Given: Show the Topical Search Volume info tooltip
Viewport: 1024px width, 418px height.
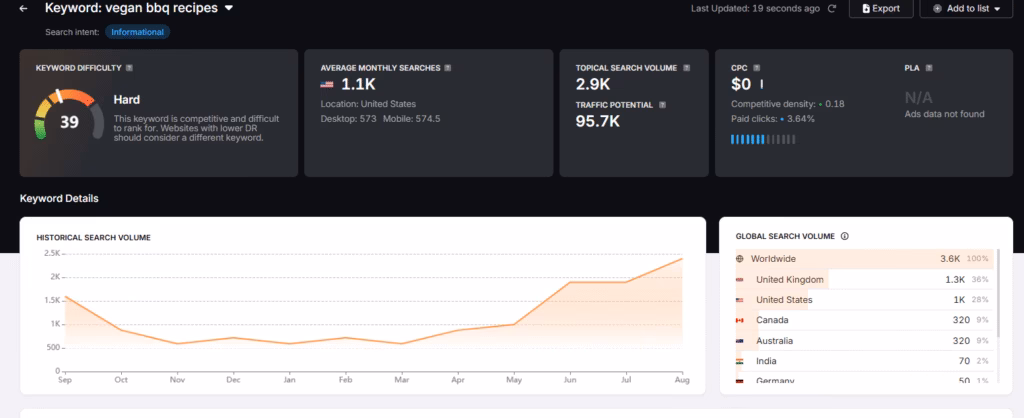Looking at the screenshot, I should click(685, 68).
